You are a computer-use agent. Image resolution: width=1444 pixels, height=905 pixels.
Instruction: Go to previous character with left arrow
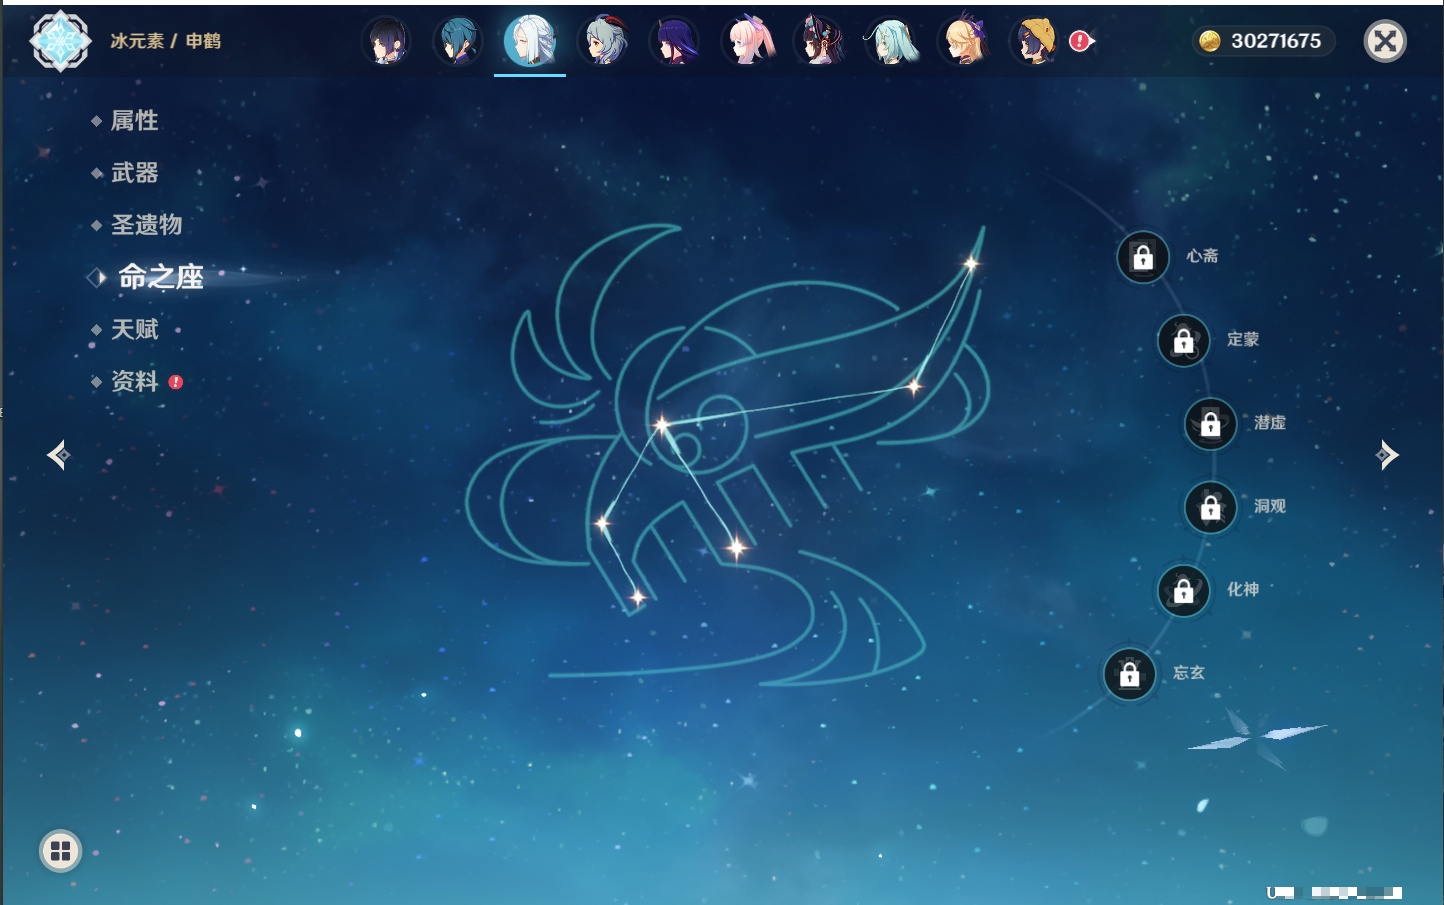coord(58,455)
